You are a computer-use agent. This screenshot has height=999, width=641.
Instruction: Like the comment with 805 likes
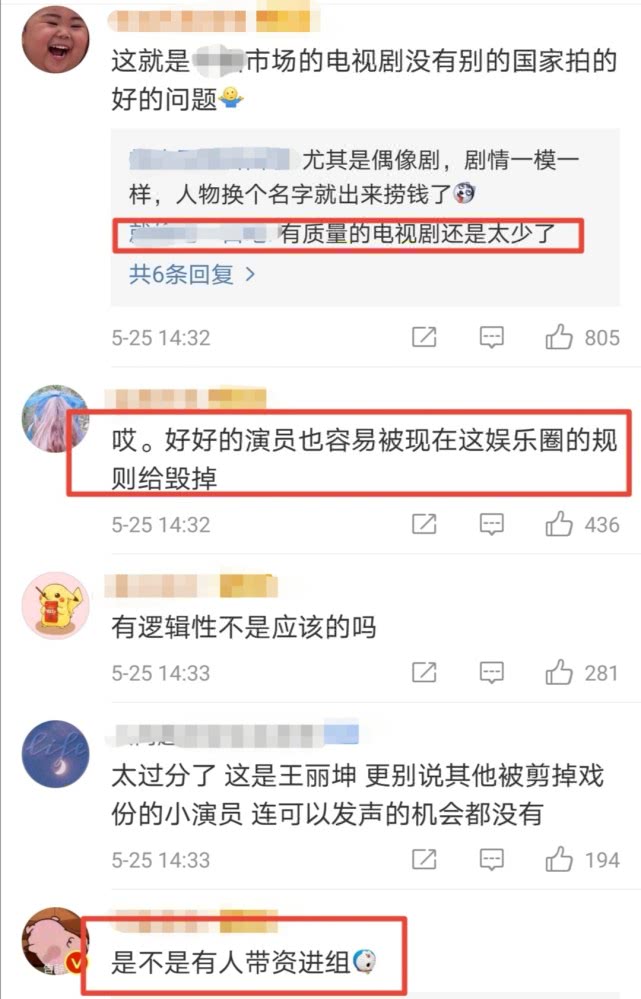(x=559, y=337)
